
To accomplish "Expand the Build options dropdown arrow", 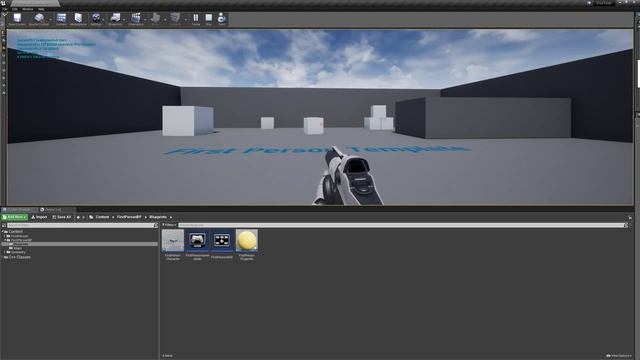I will (x=165, y=20).
